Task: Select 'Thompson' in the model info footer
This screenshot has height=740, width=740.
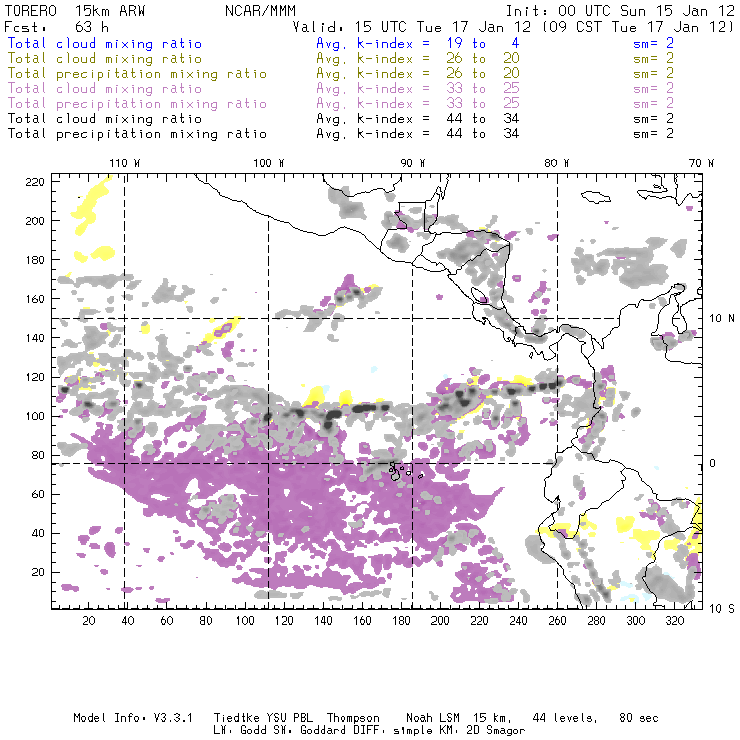Action: coord(353,718)
